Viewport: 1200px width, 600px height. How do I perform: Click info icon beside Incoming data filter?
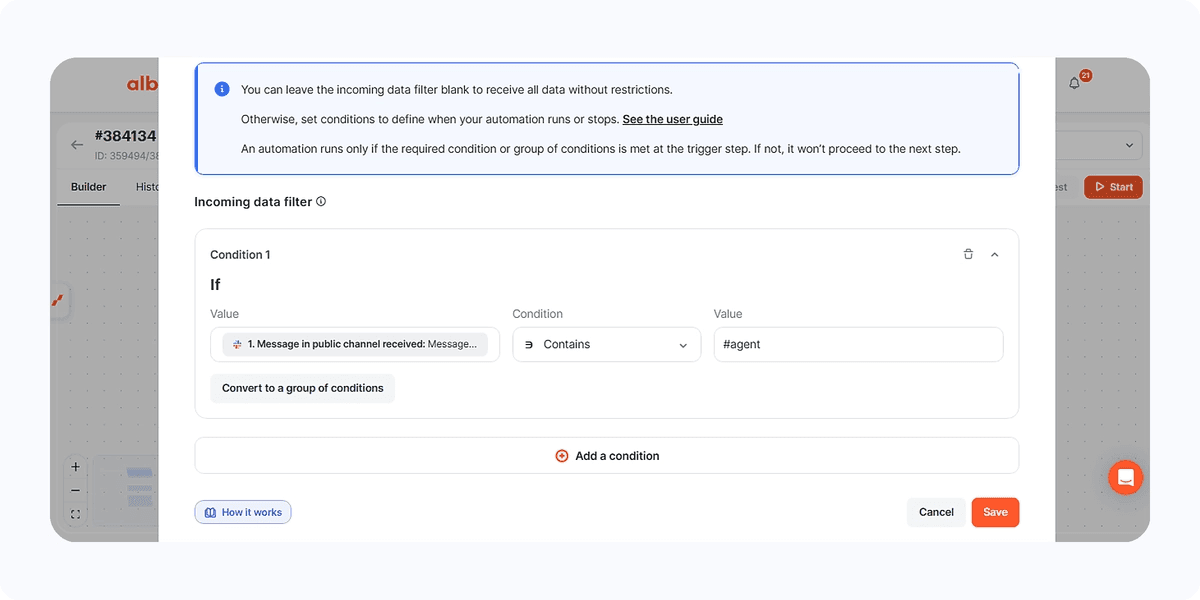(321, 201)
